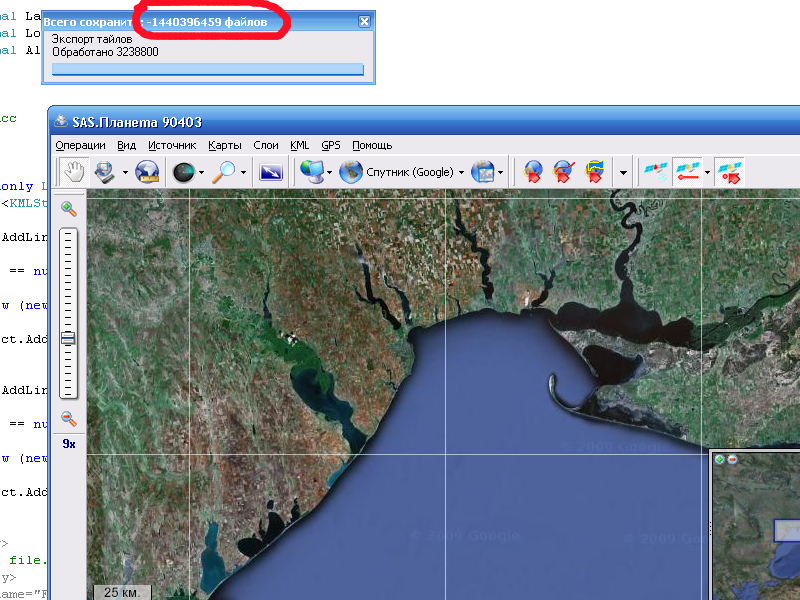Click the green plus on mini-map
The width and height of the screenshot is (800, 600).
(x=719, y=459)
